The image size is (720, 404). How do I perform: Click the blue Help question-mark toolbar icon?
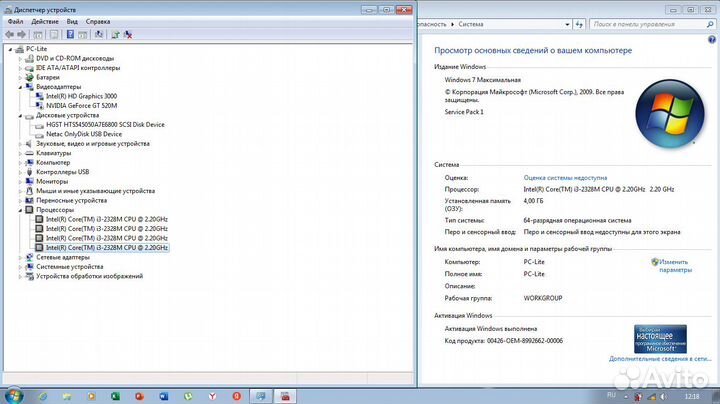[70, 34]
